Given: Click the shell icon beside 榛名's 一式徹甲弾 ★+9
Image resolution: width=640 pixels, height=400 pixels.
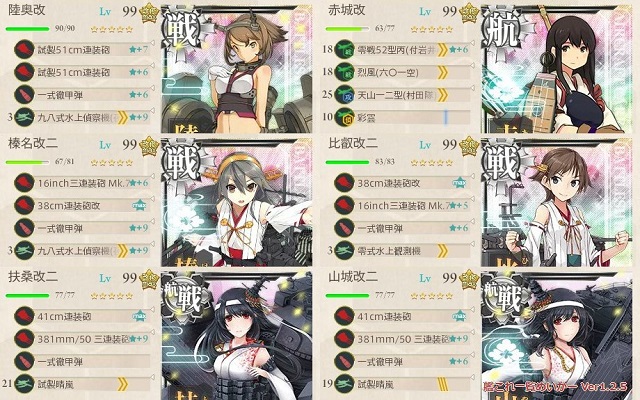Looking at the screenshot, I should click(24, 228).
